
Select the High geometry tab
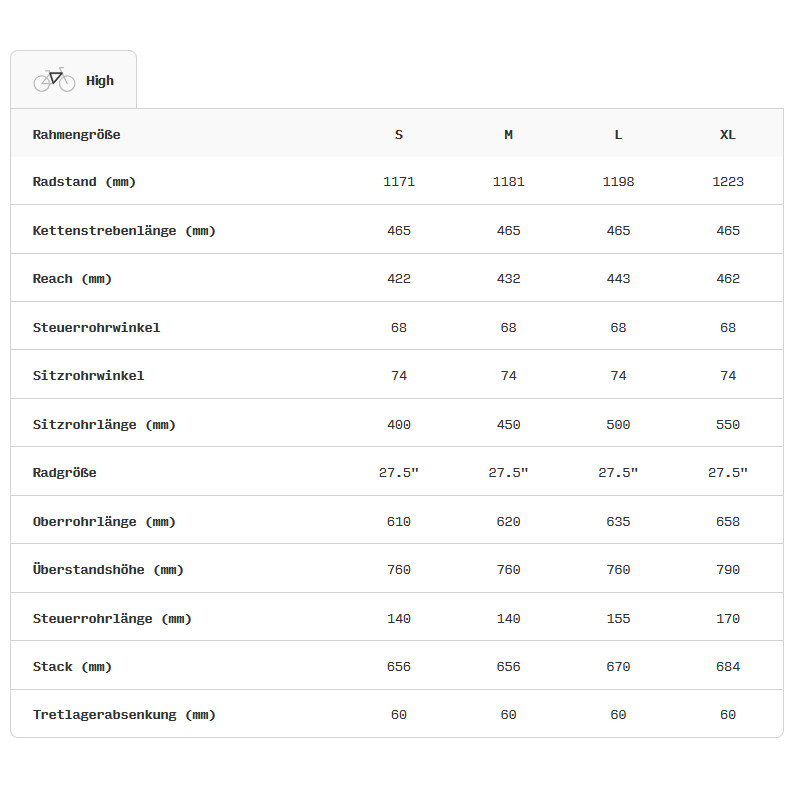point(74,80)
